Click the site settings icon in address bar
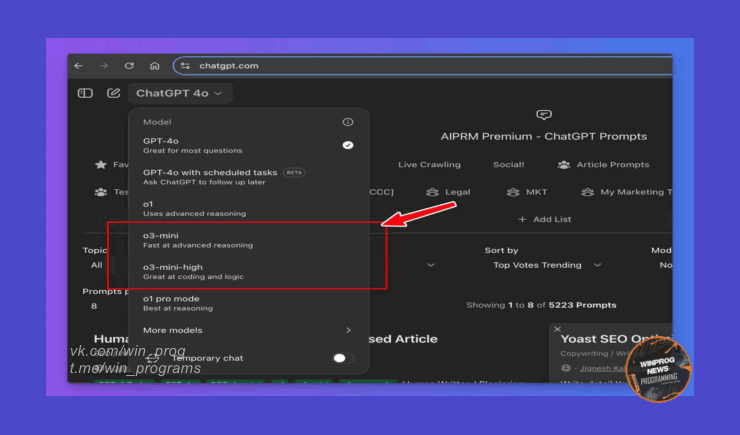This screenshot has width=740, height=435. pos(185,66)
